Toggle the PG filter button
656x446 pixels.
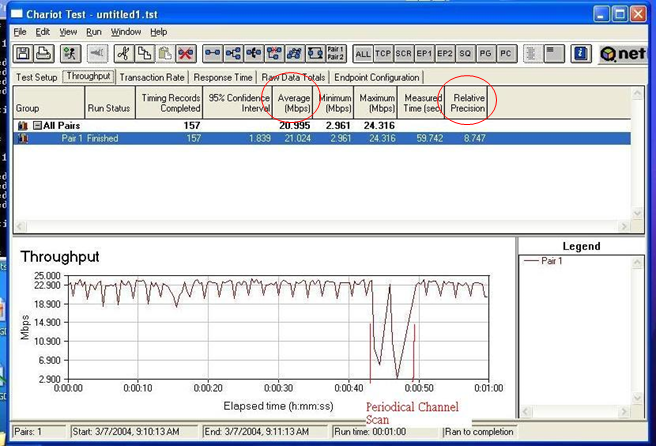click(x=485, y=54)
